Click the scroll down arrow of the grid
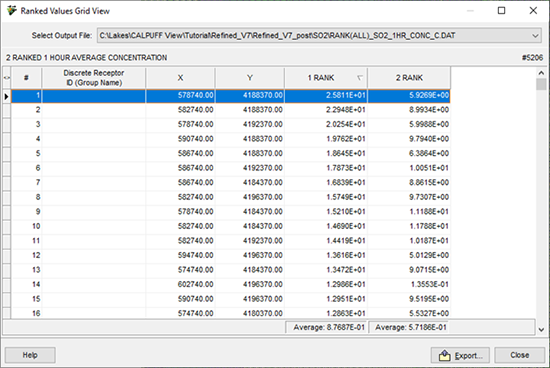Viewport: 550px width, 368px height. 541,330
